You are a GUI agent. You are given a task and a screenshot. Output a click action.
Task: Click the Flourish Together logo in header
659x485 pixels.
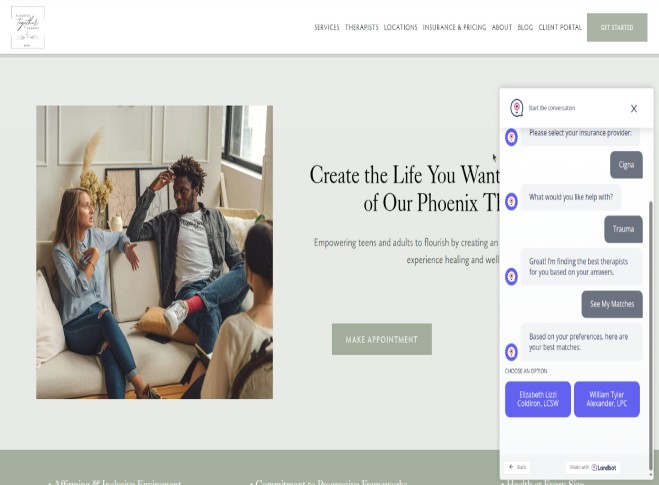[x=28, y=27]
